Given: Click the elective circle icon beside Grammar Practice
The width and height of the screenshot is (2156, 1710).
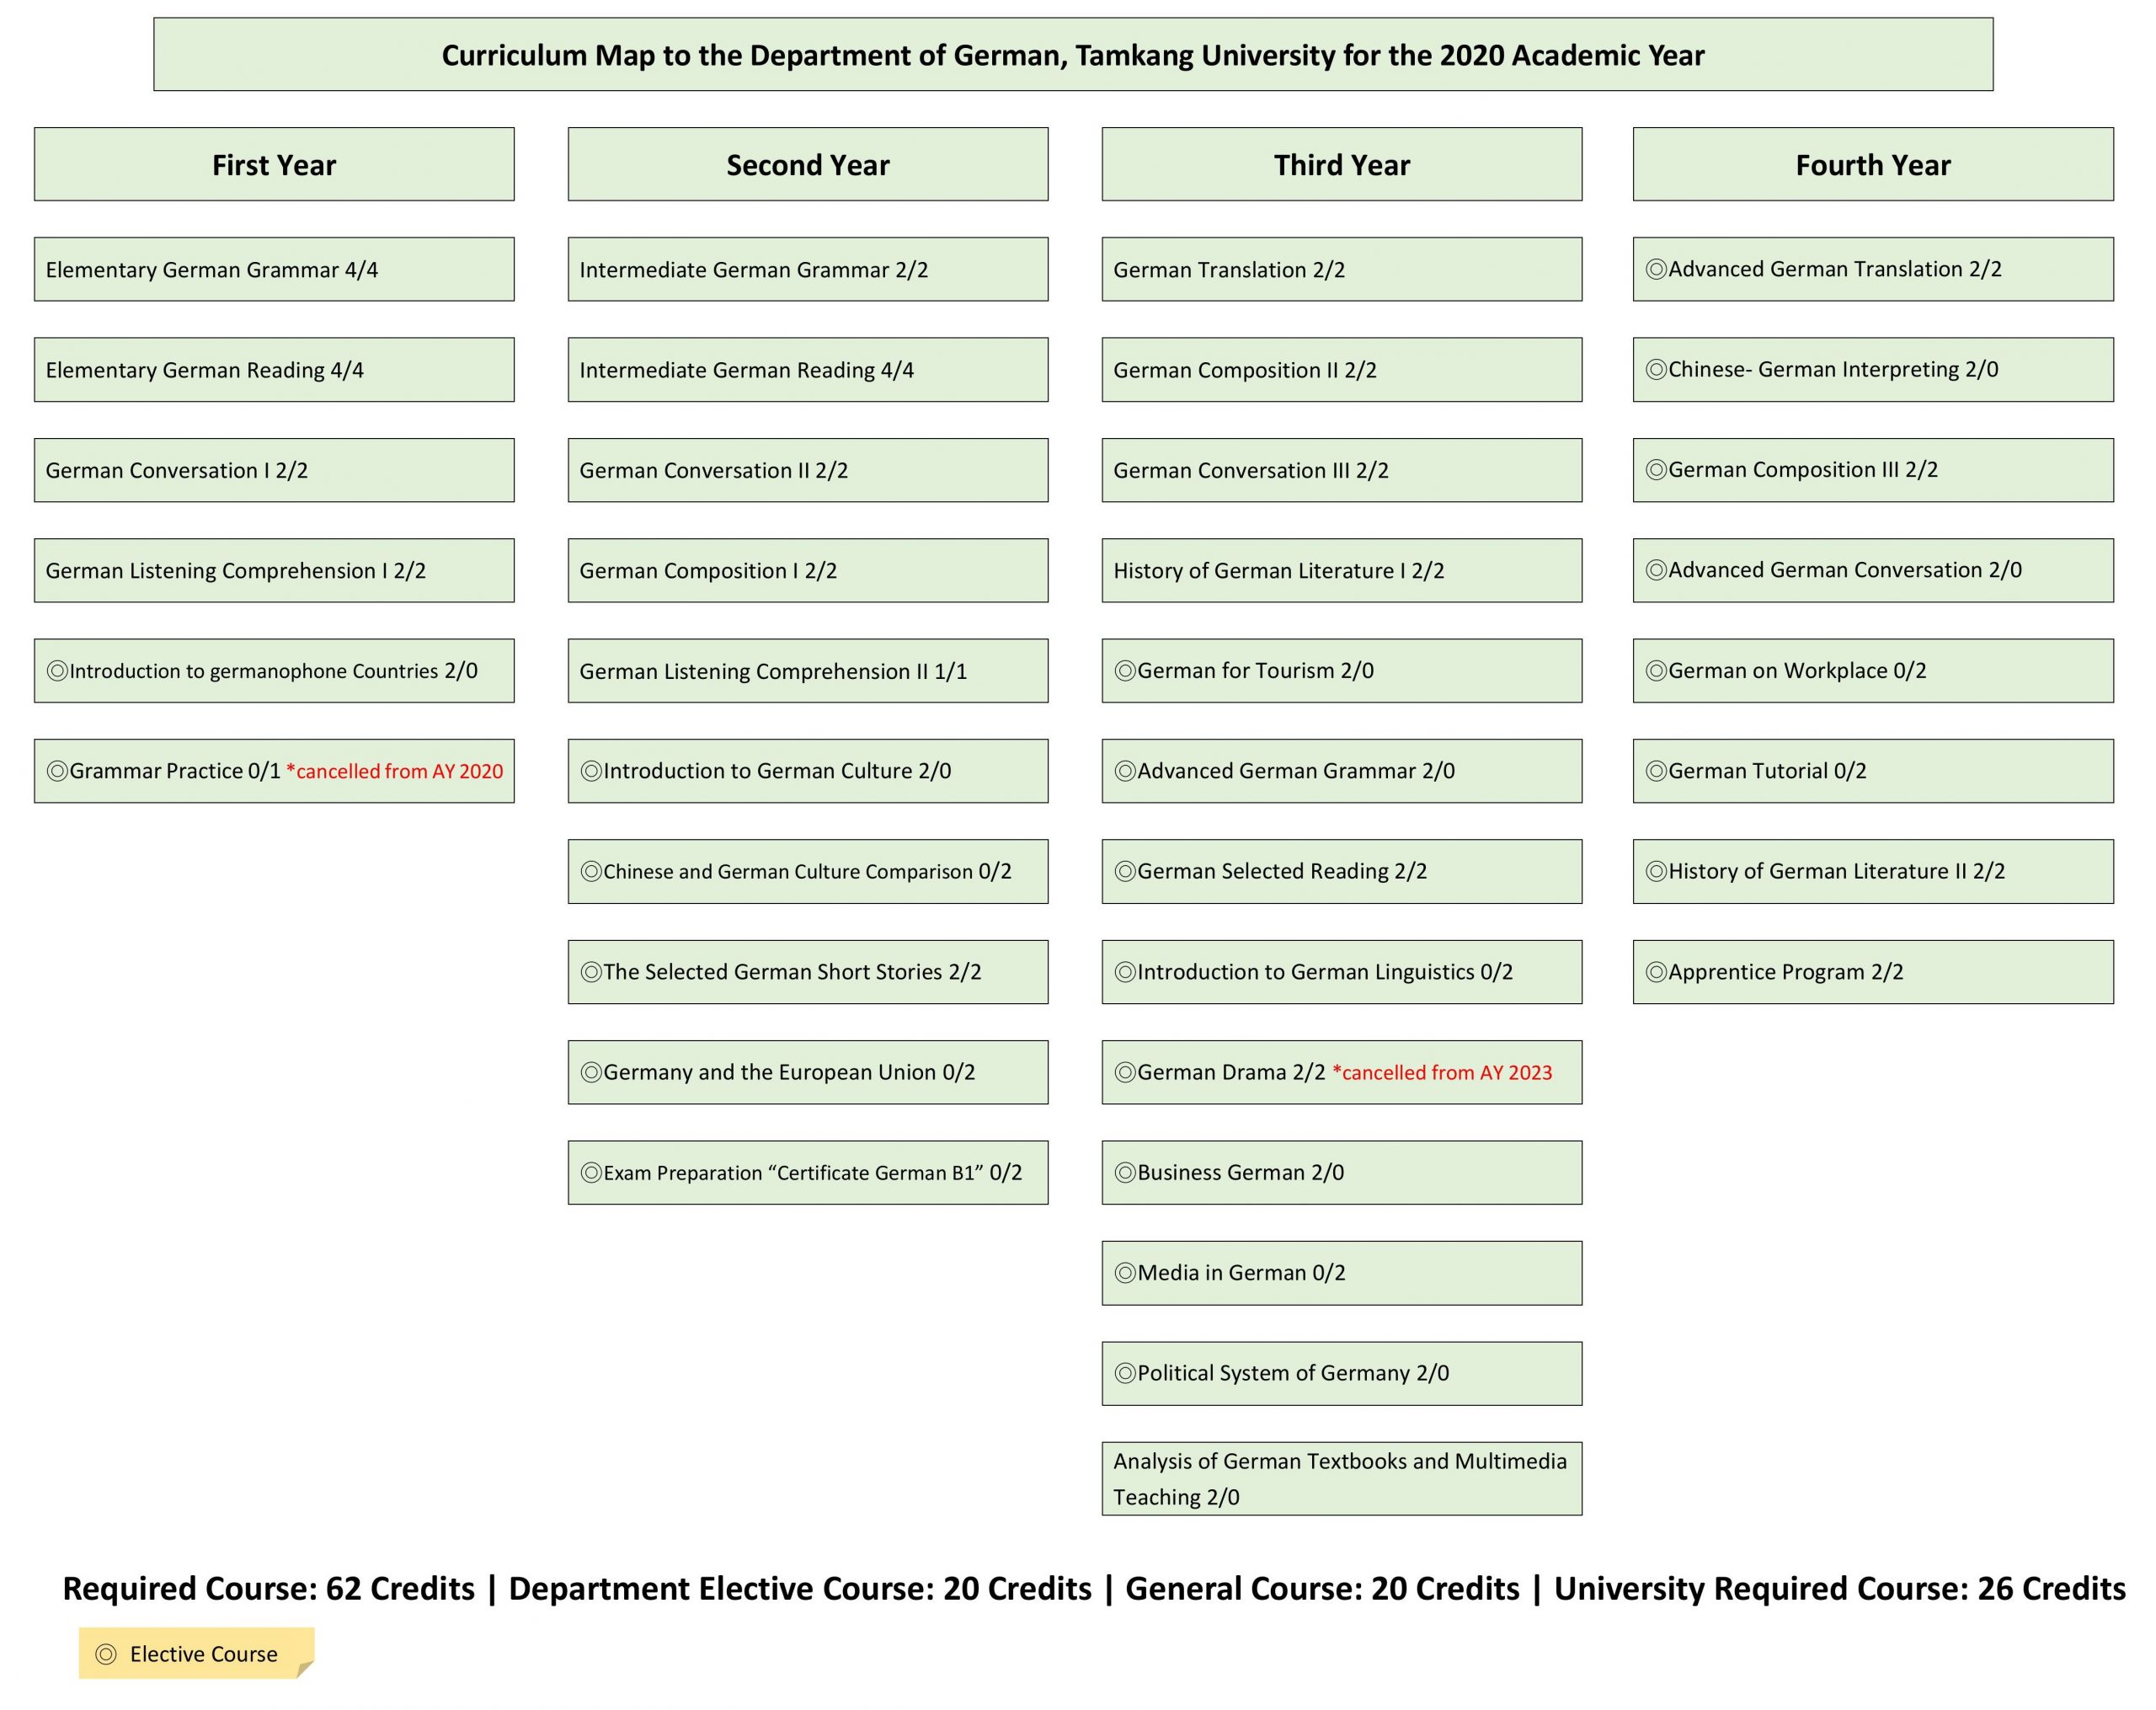Looking at the screenshot, I should tap(57, 771).
